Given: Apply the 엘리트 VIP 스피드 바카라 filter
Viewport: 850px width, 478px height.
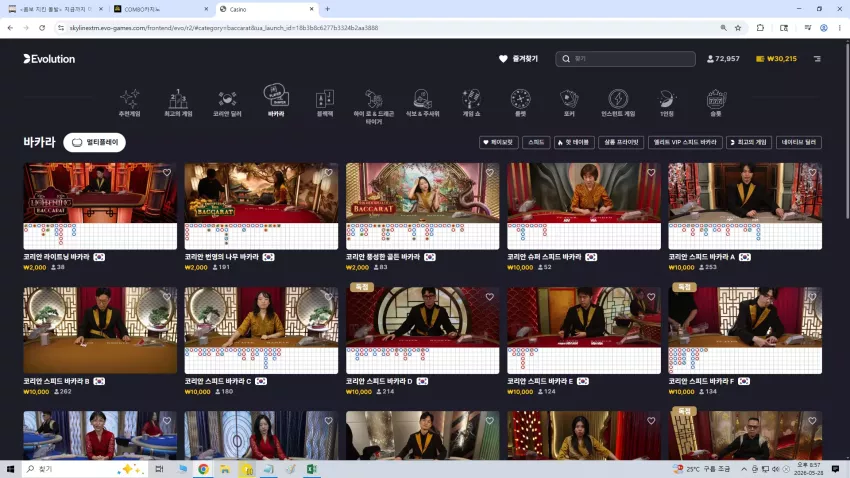Looking at the screenshot, I should [x=685, y=142].
